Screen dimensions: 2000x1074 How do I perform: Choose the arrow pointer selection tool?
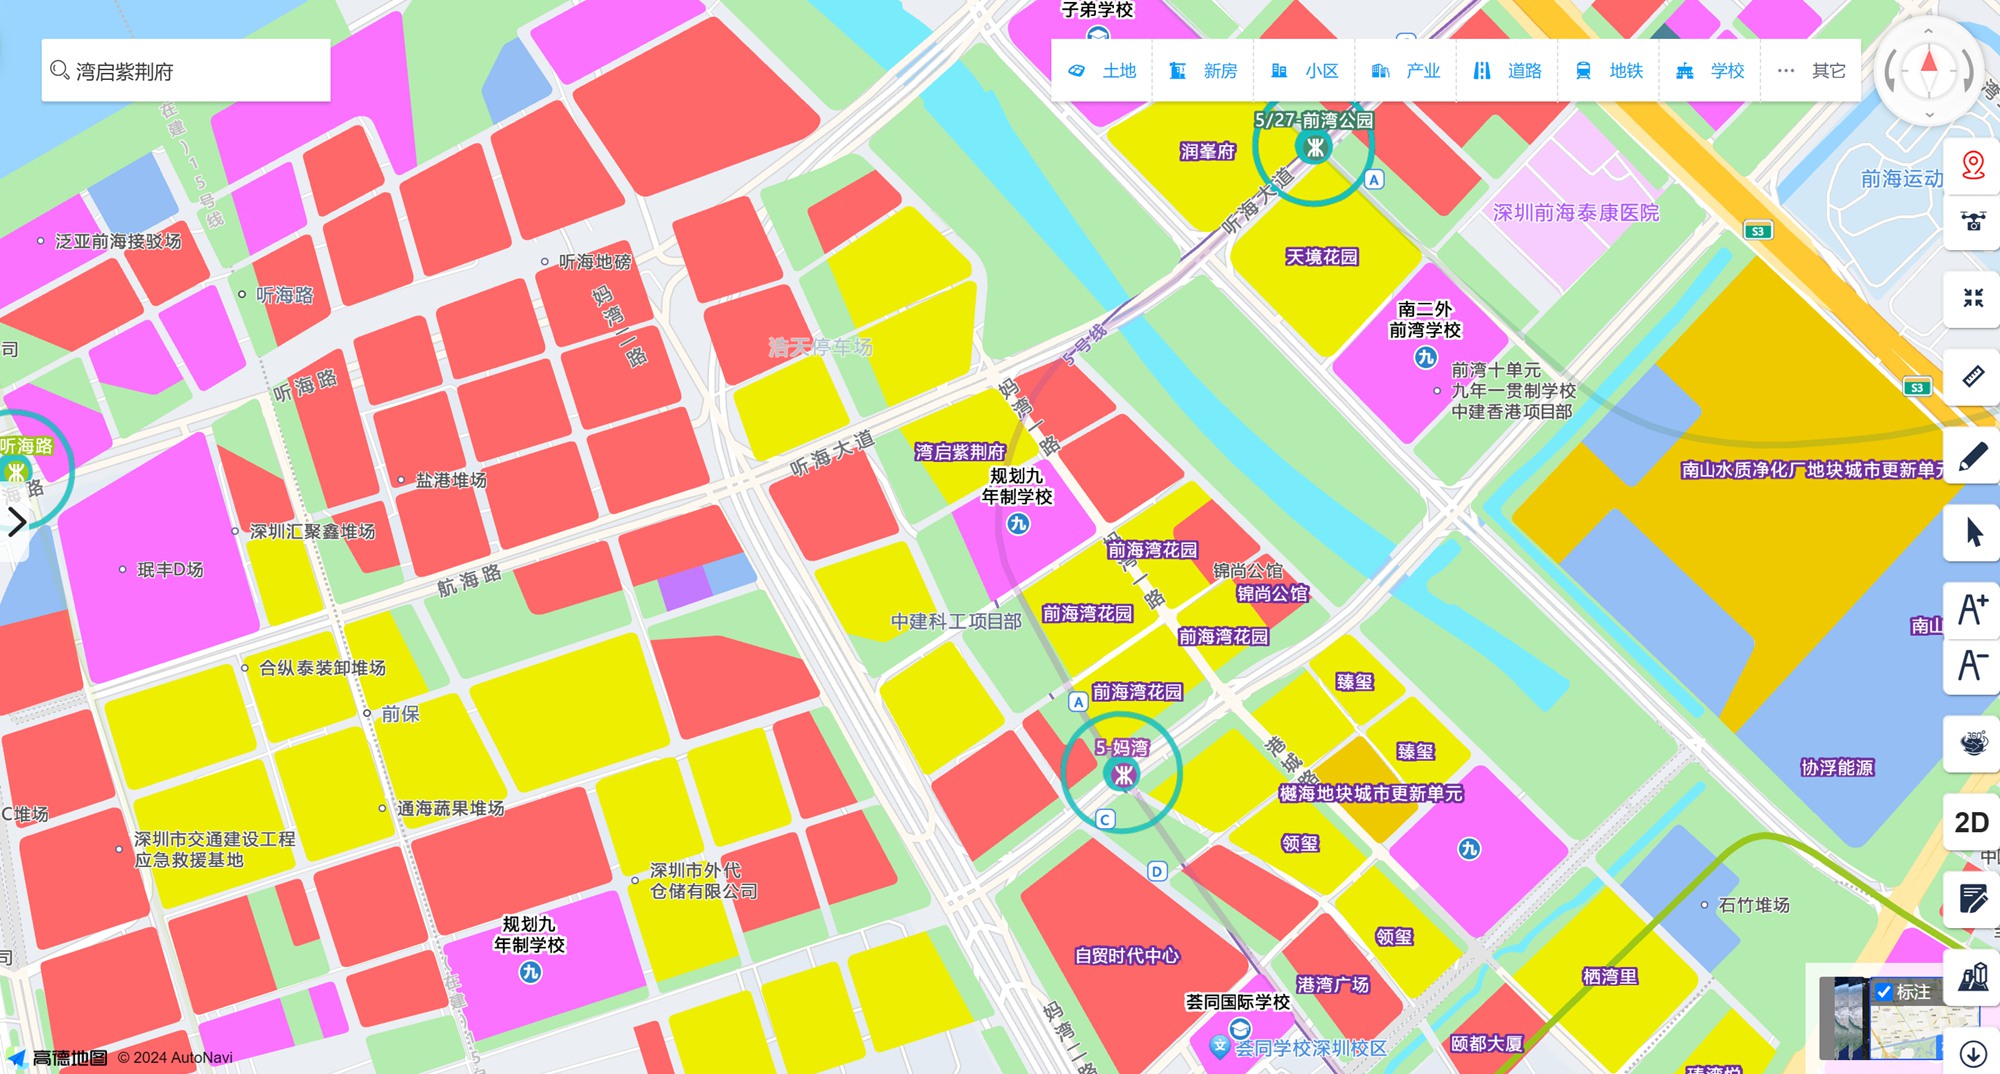tap(1972, 532)
